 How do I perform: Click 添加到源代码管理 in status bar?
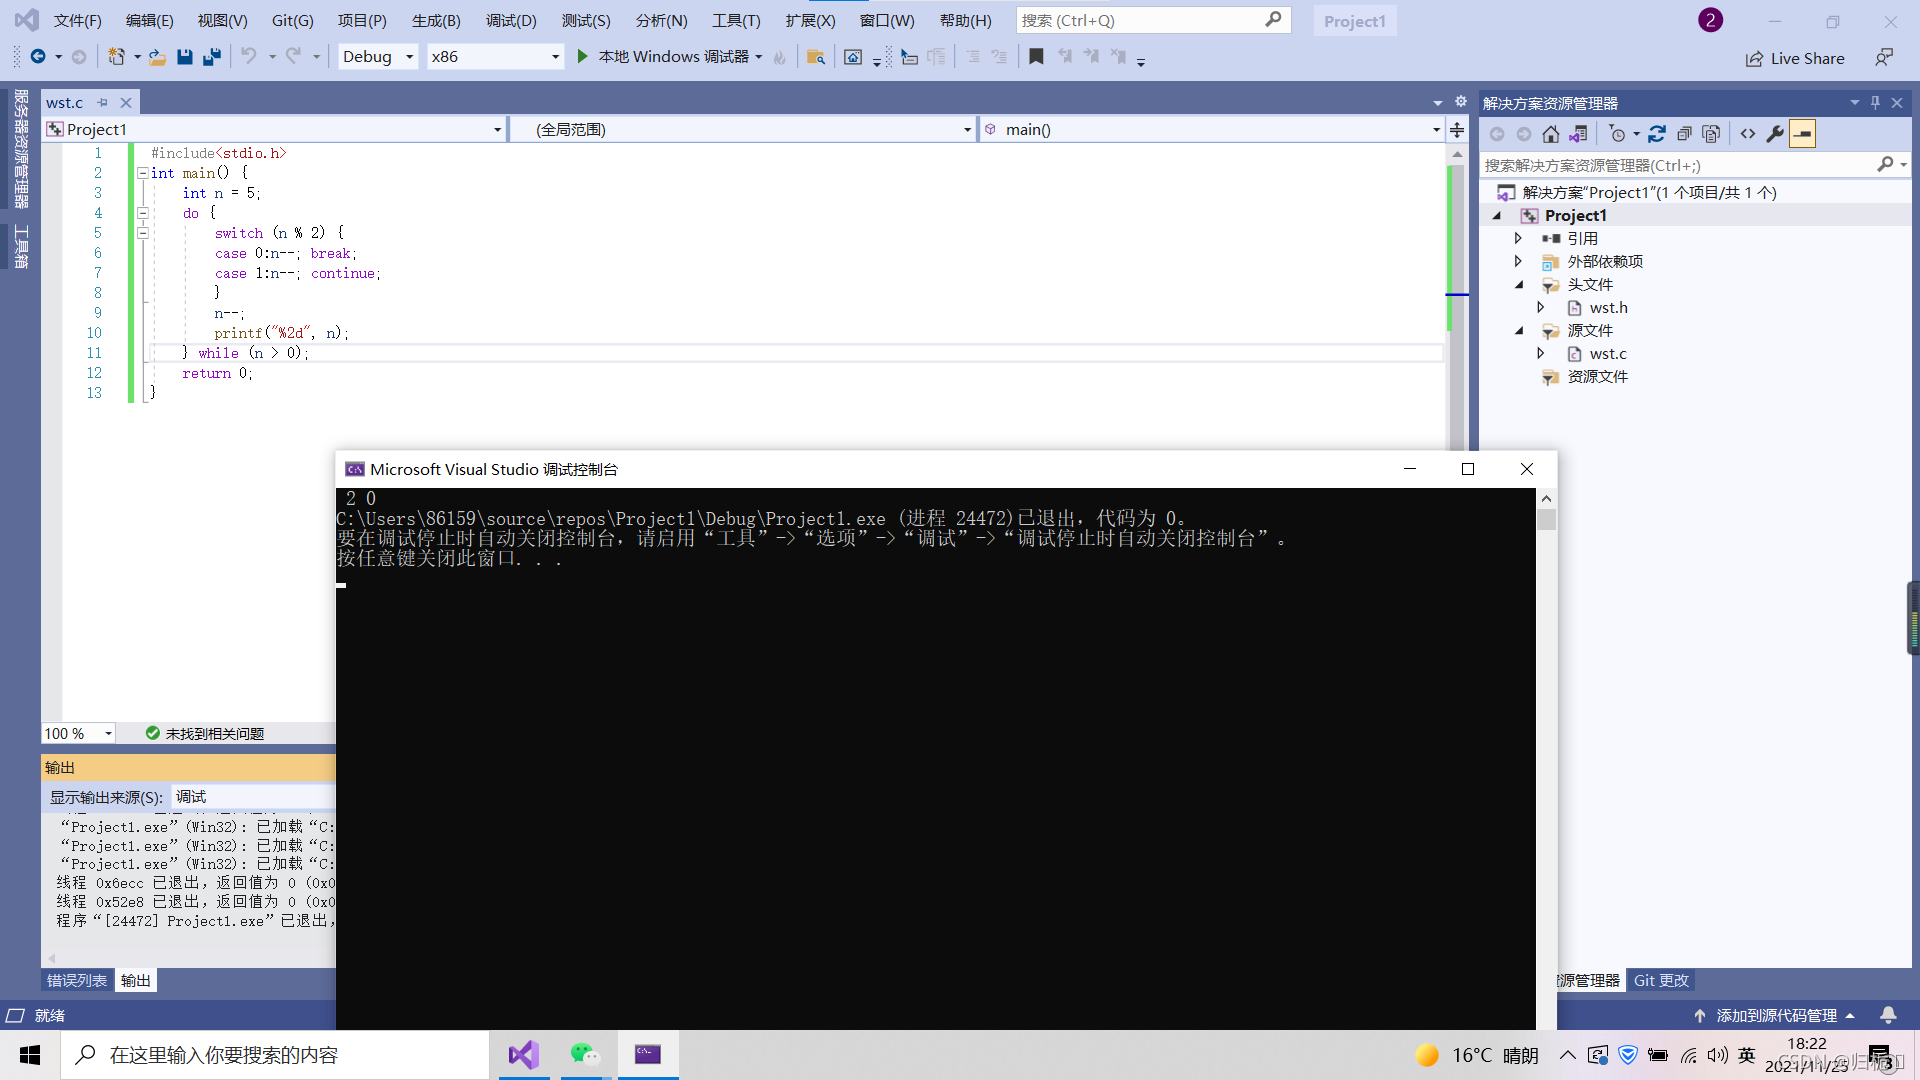click(1776, 1016)
